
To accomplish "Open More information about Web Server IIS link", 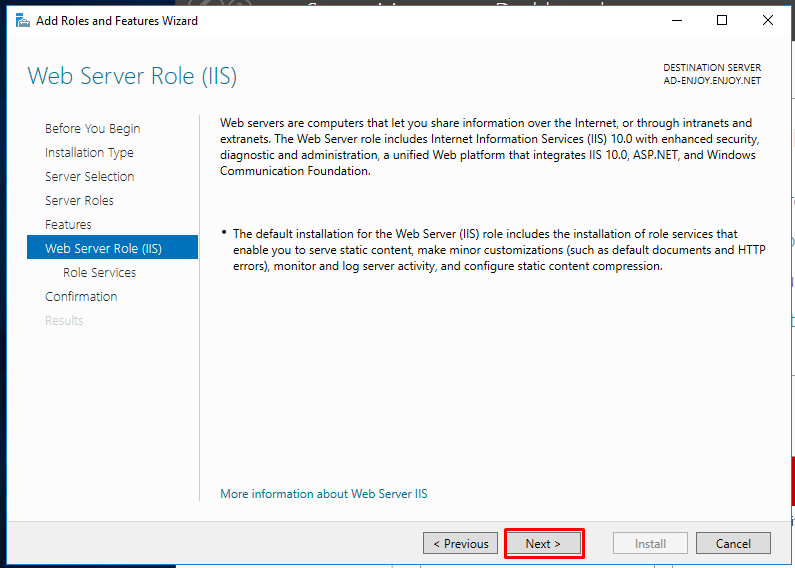I will [x=323, y=494].
